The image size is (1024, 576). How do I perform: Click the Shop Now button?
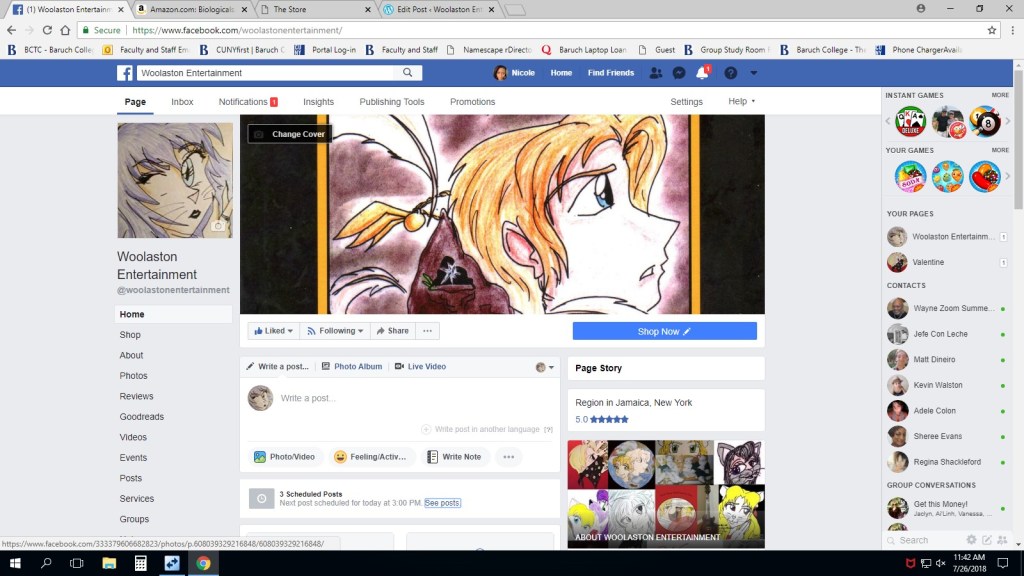[664, 331]
